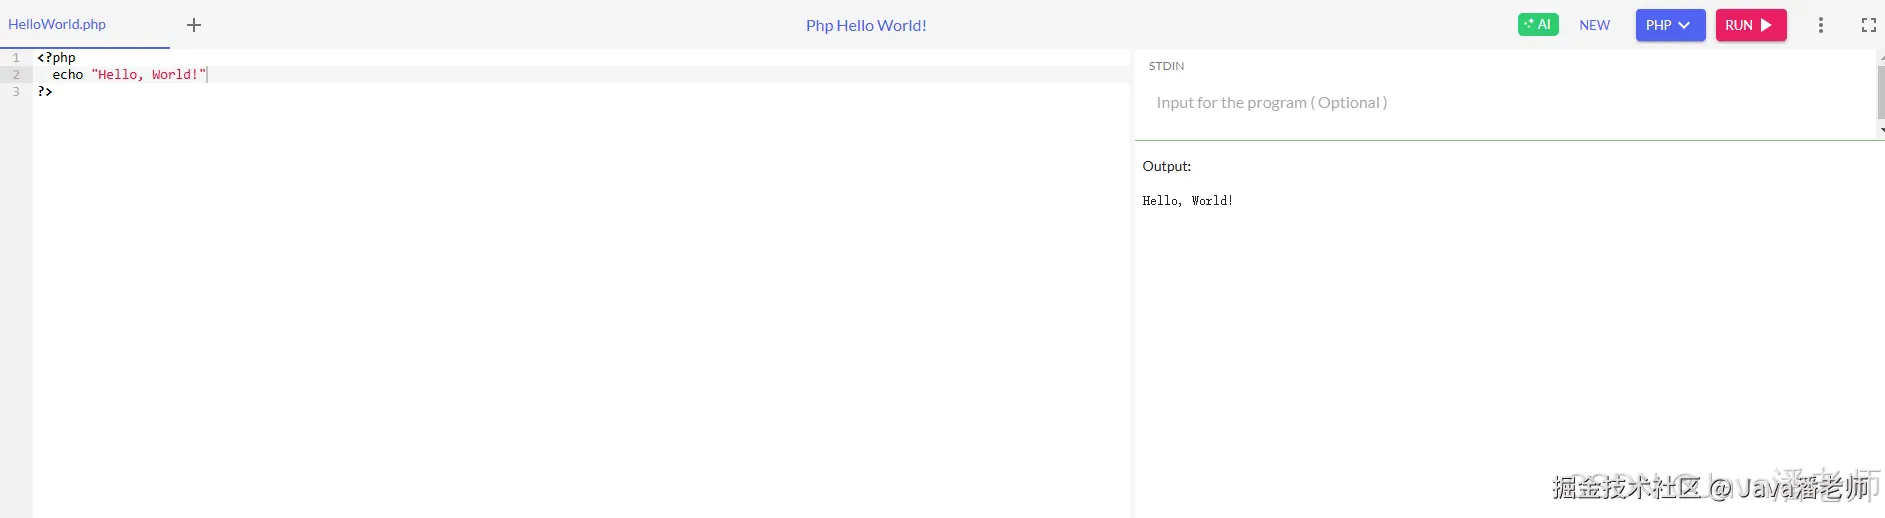Click the 'Php Hello World!' project title

(866, 26)
